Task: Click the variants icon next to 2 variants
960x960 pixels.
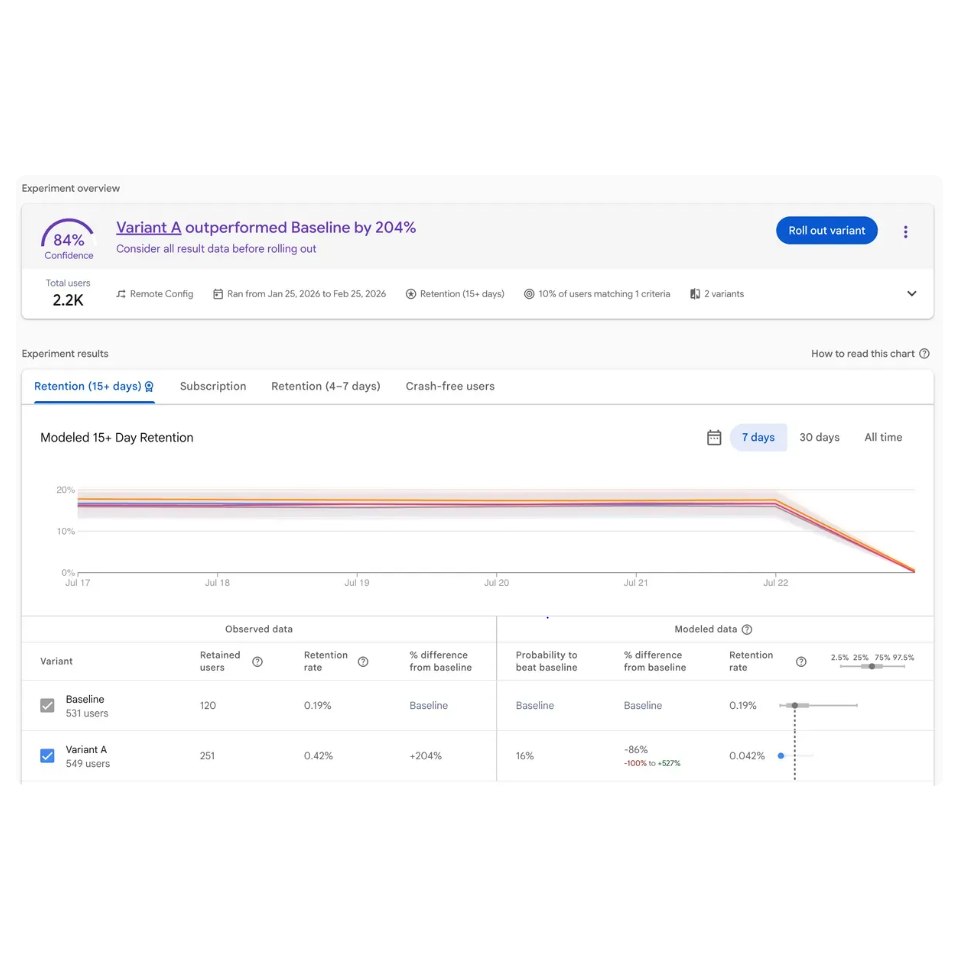Action: click(x=695, y=294)
